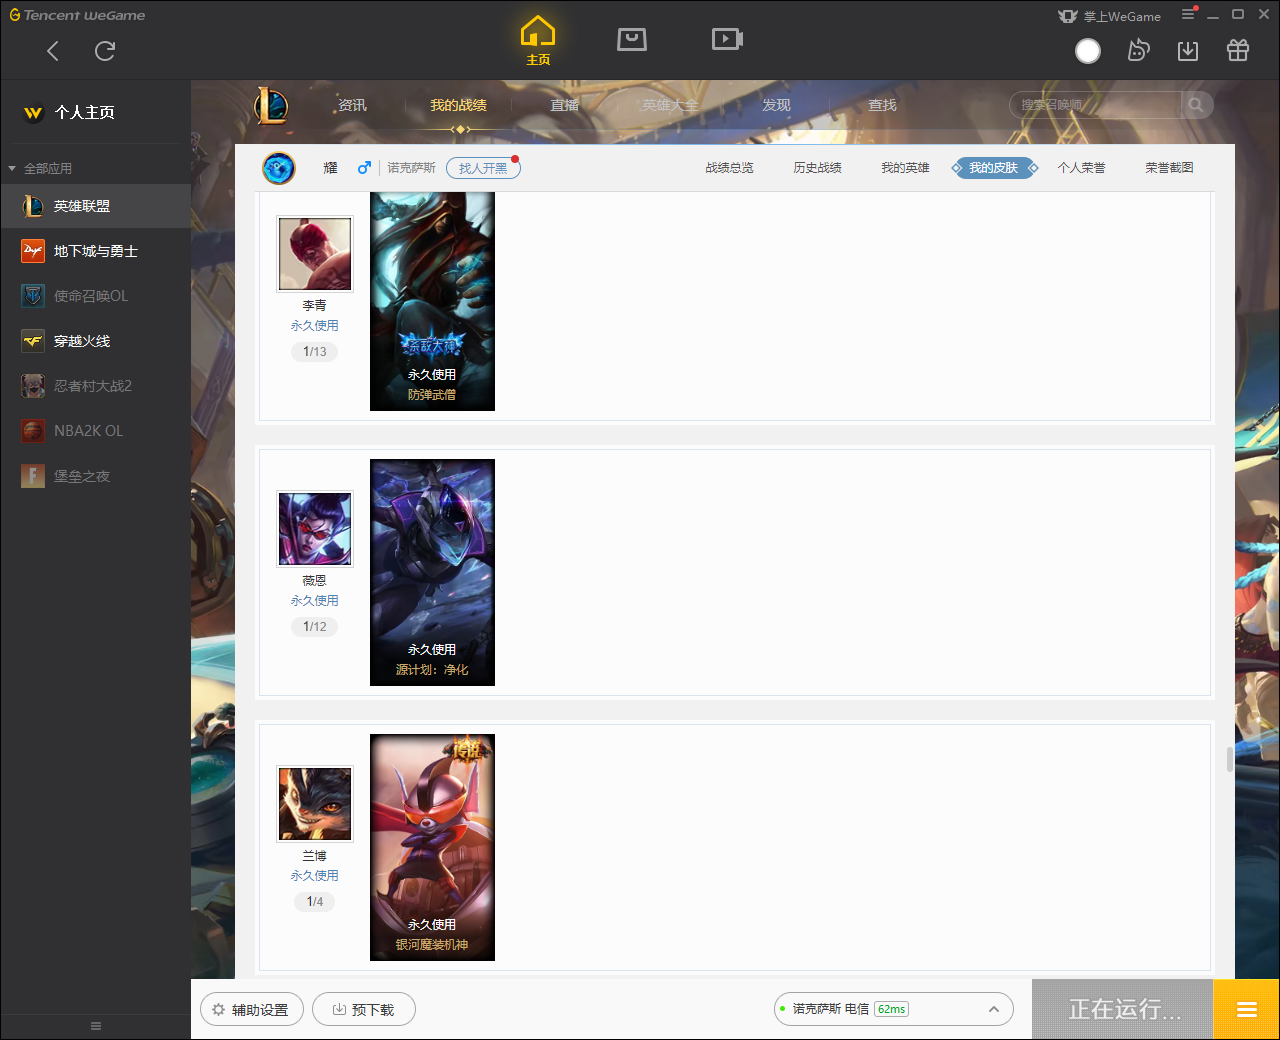This screenshot has height=1040, width=1280.
Task: Click the 源计划：净化 skin card
Action: coord(432,572)
